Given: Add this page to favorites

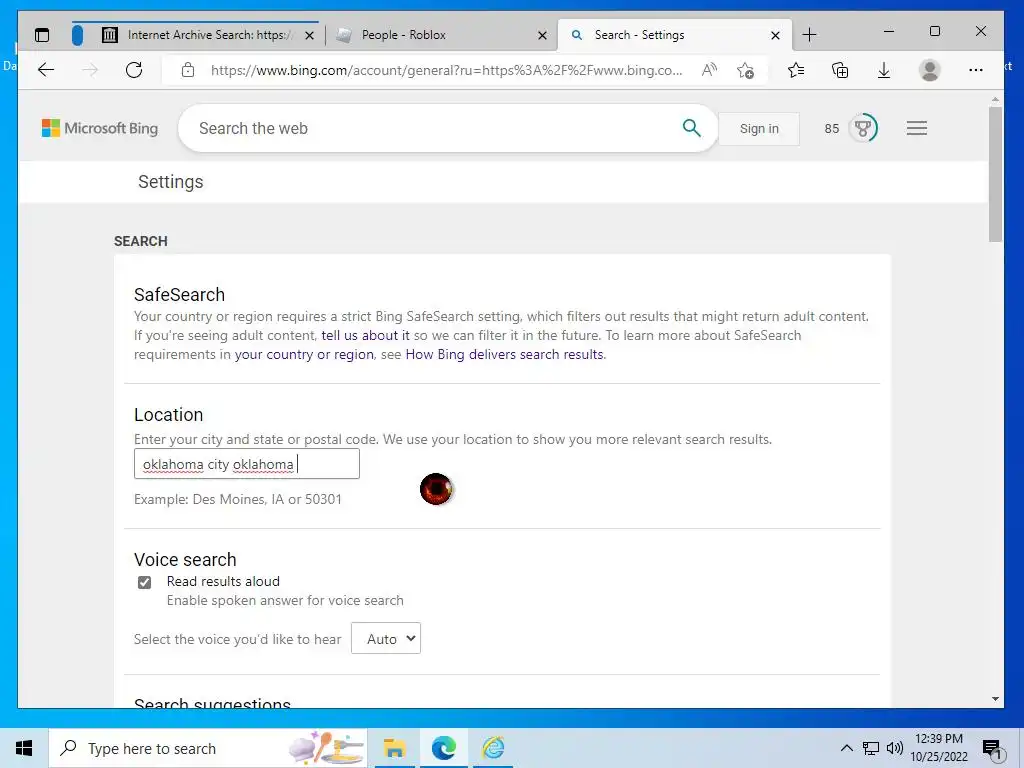Looking at the screenshot, I should [x=745, y=70].
